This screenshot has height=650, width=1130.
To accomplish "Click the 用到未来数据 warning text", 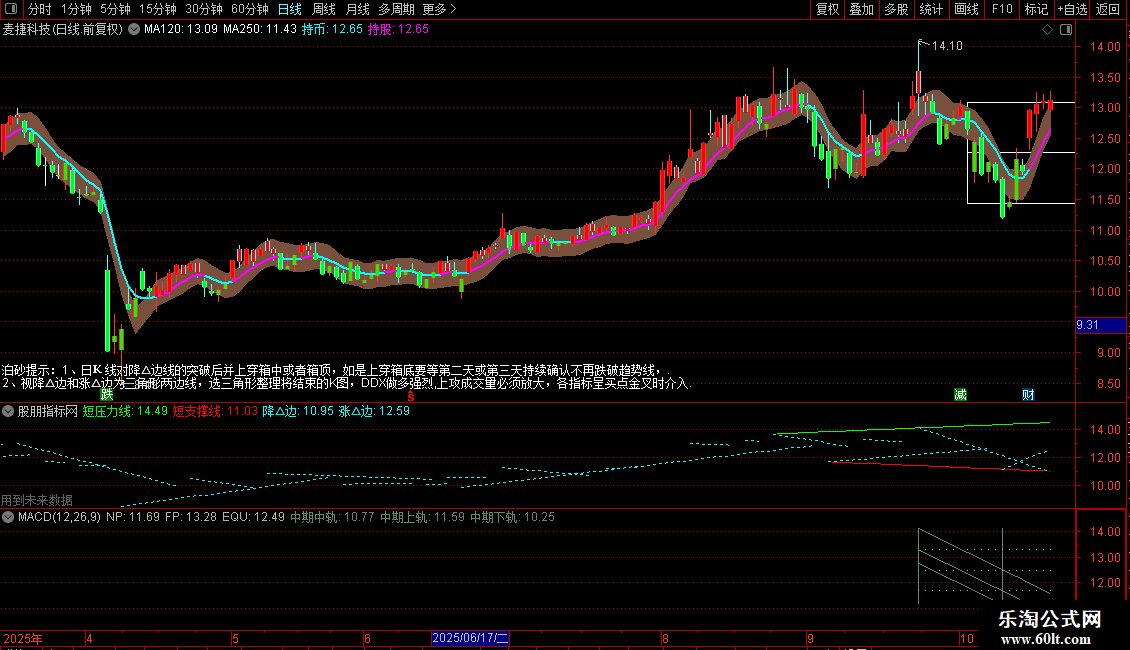I will pos(37,500).
